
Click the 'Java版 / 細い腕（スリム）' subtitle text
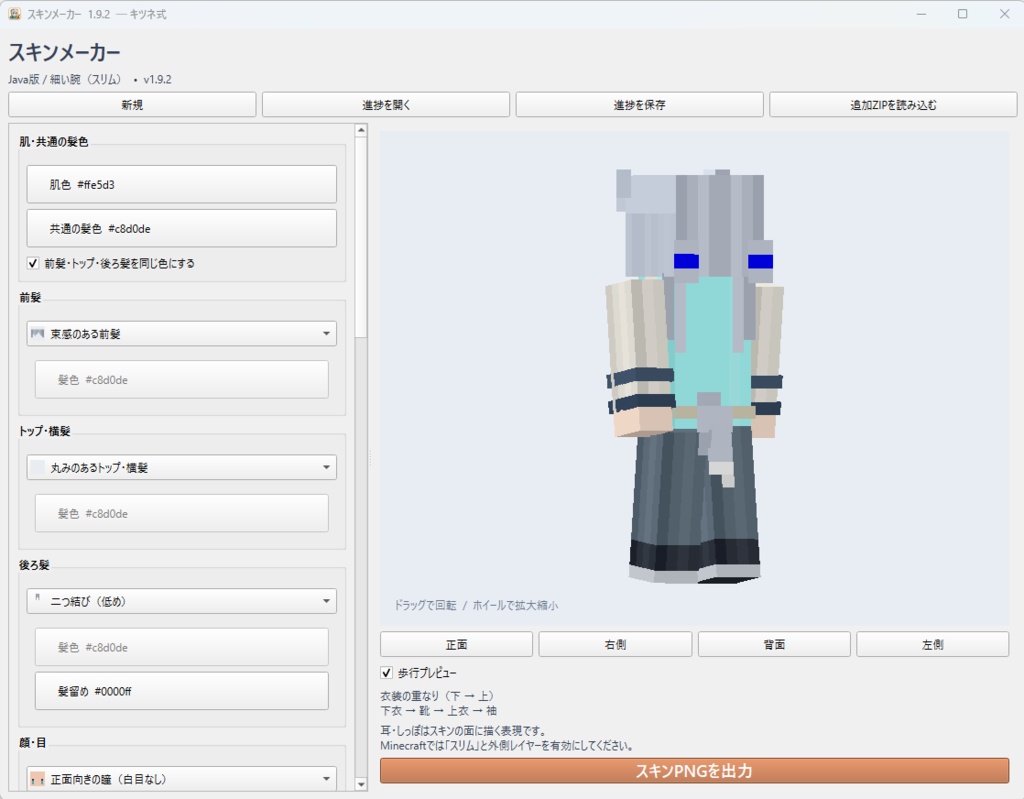[x=65, y=80]
